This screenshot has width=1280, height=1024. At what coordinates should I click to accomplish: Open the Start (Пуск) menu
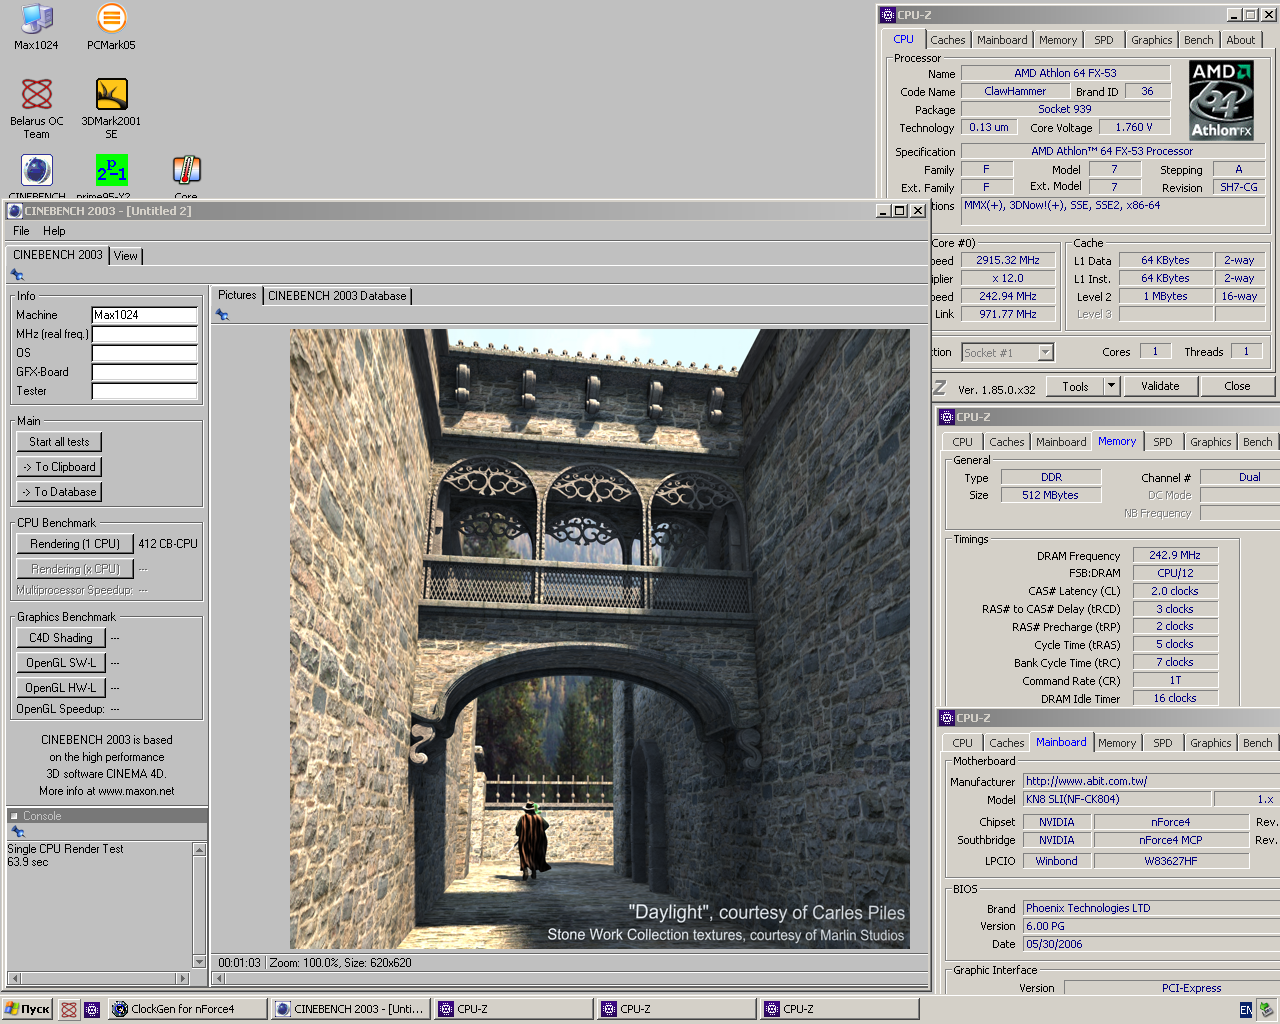(x=27, y=1009)
